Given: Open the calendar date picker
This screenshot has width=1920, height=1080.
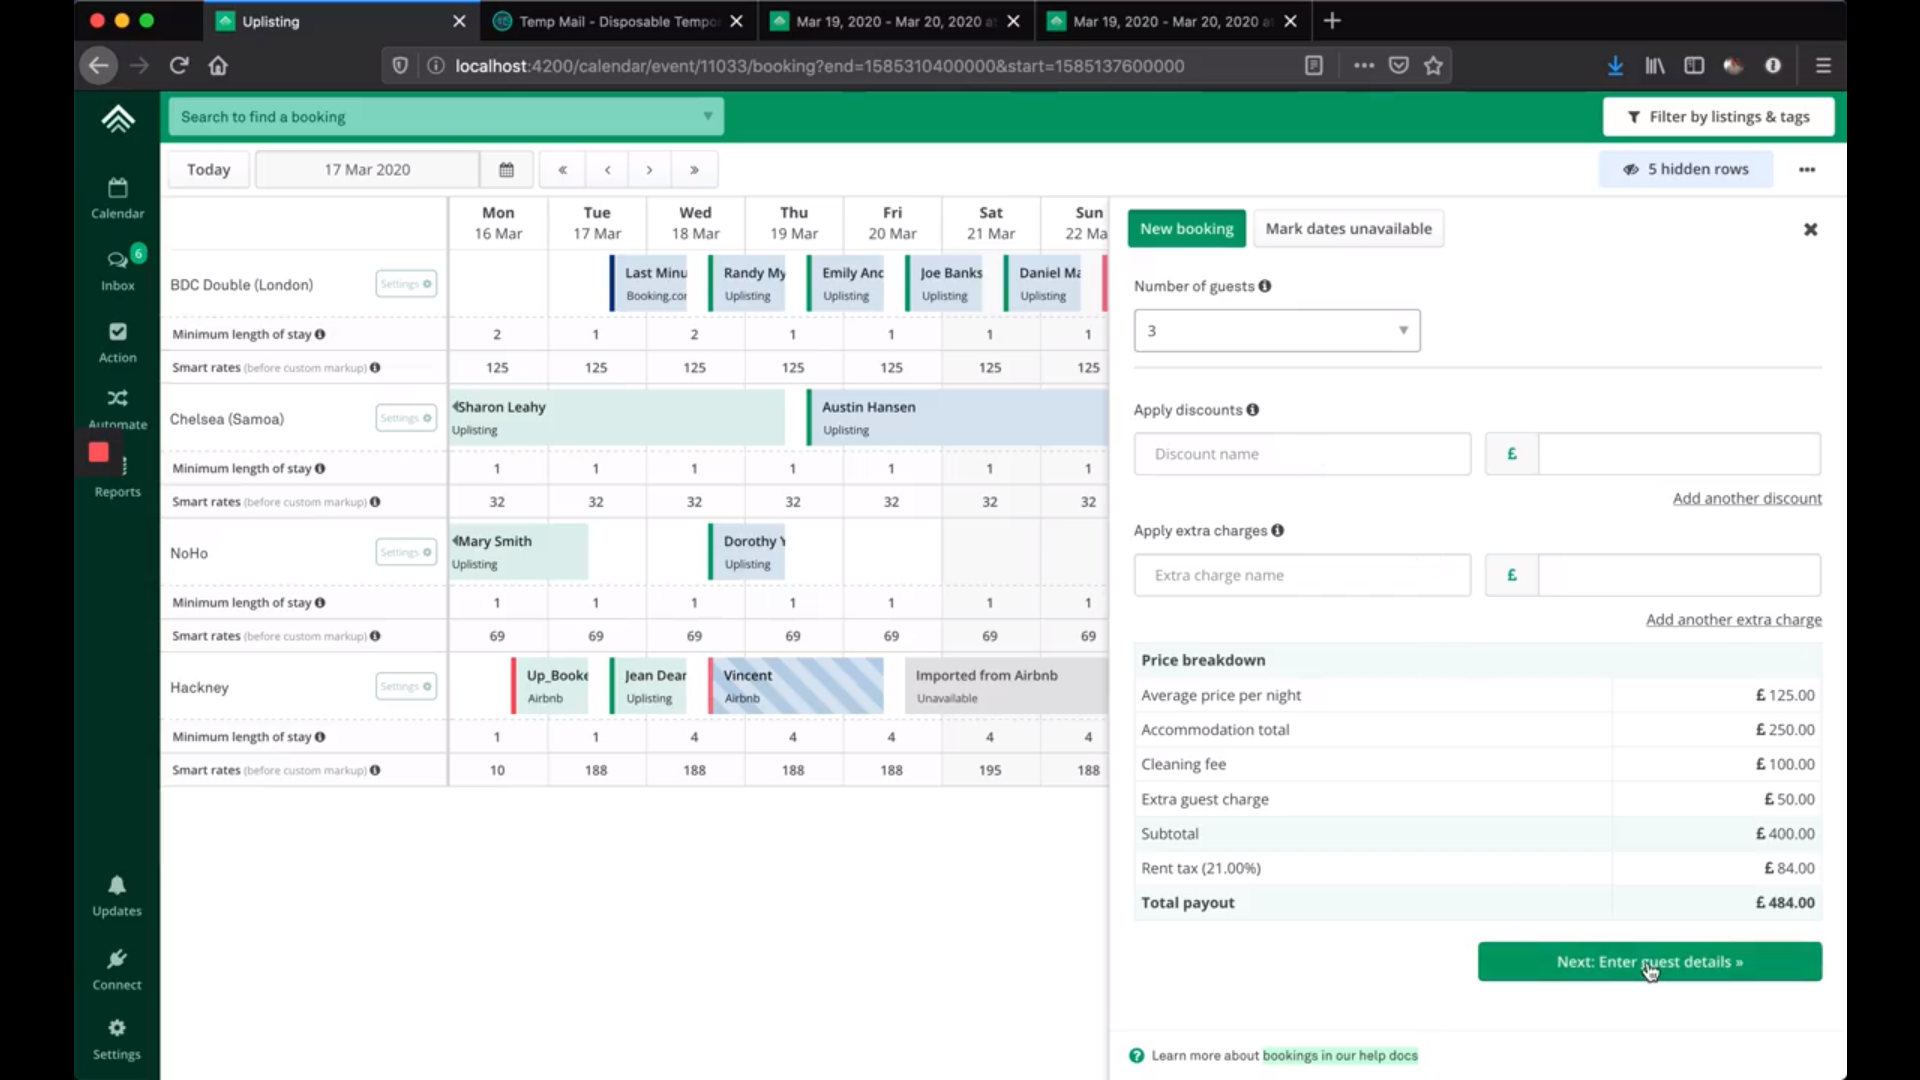Looking at the screenshot, I should 506,169.
